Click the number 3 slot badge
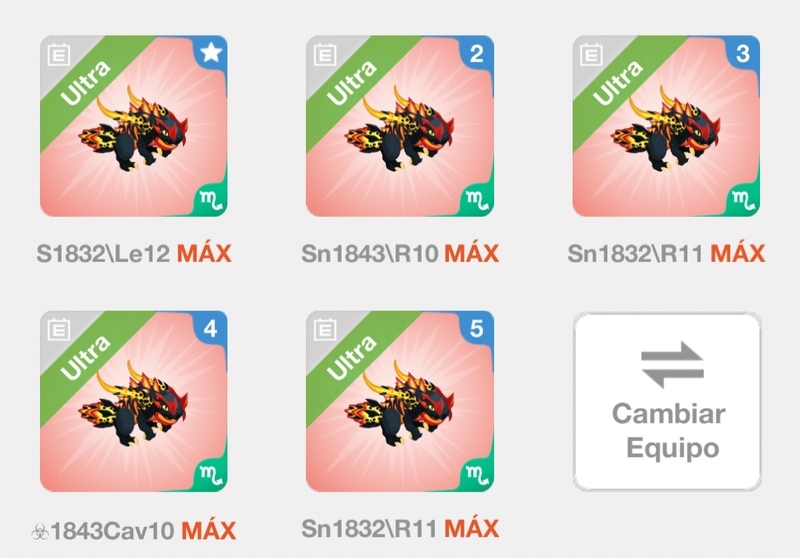Image resolution: width=800 pixels, height=558 pixels. pyautogui.click(x=743, y=53)
